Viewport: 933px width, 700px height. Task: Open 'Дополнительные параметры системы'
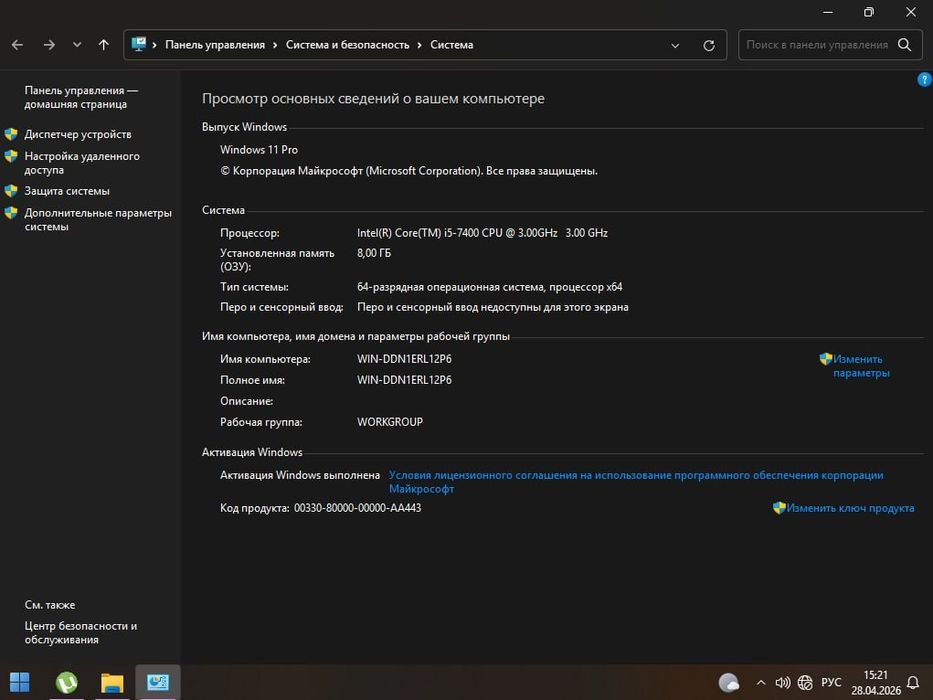[x=98, y=220]
